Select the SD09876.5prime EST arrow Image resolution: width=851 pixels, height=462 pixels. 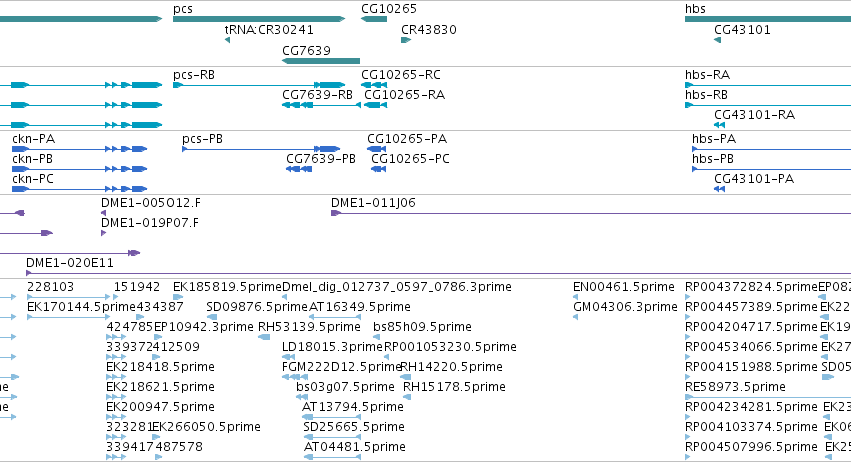pos(212,317)
